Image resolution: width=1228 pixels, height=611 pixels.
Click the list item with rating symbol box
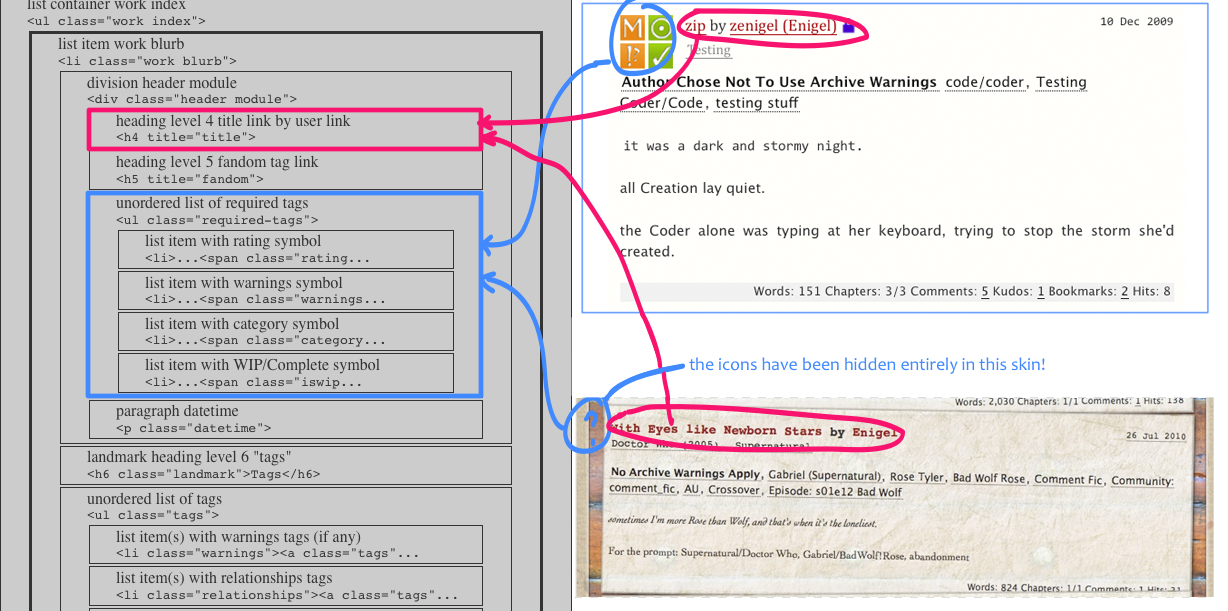click(x=285, y=249)
